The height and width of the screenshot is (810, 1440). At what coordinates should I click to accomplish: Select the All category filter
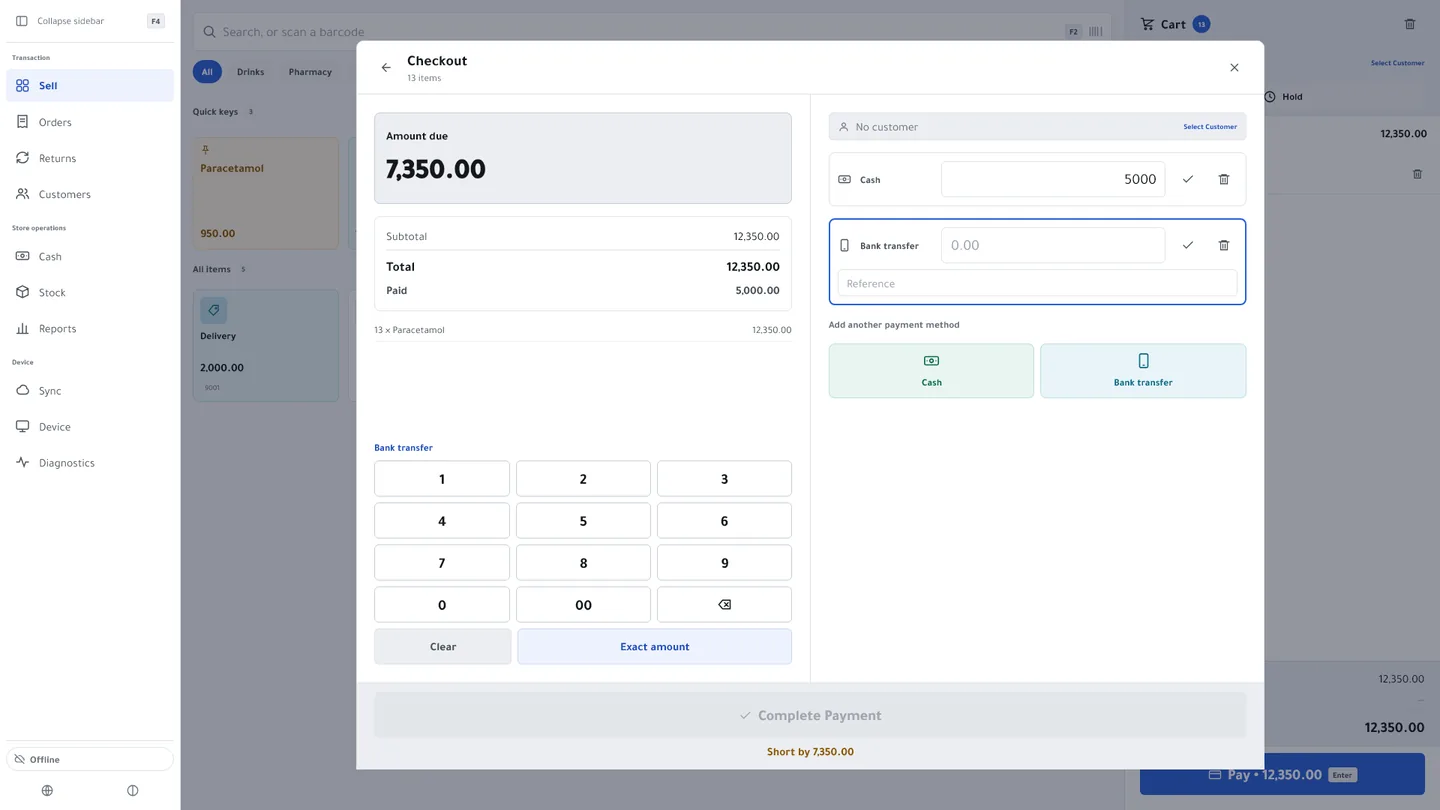207,72
